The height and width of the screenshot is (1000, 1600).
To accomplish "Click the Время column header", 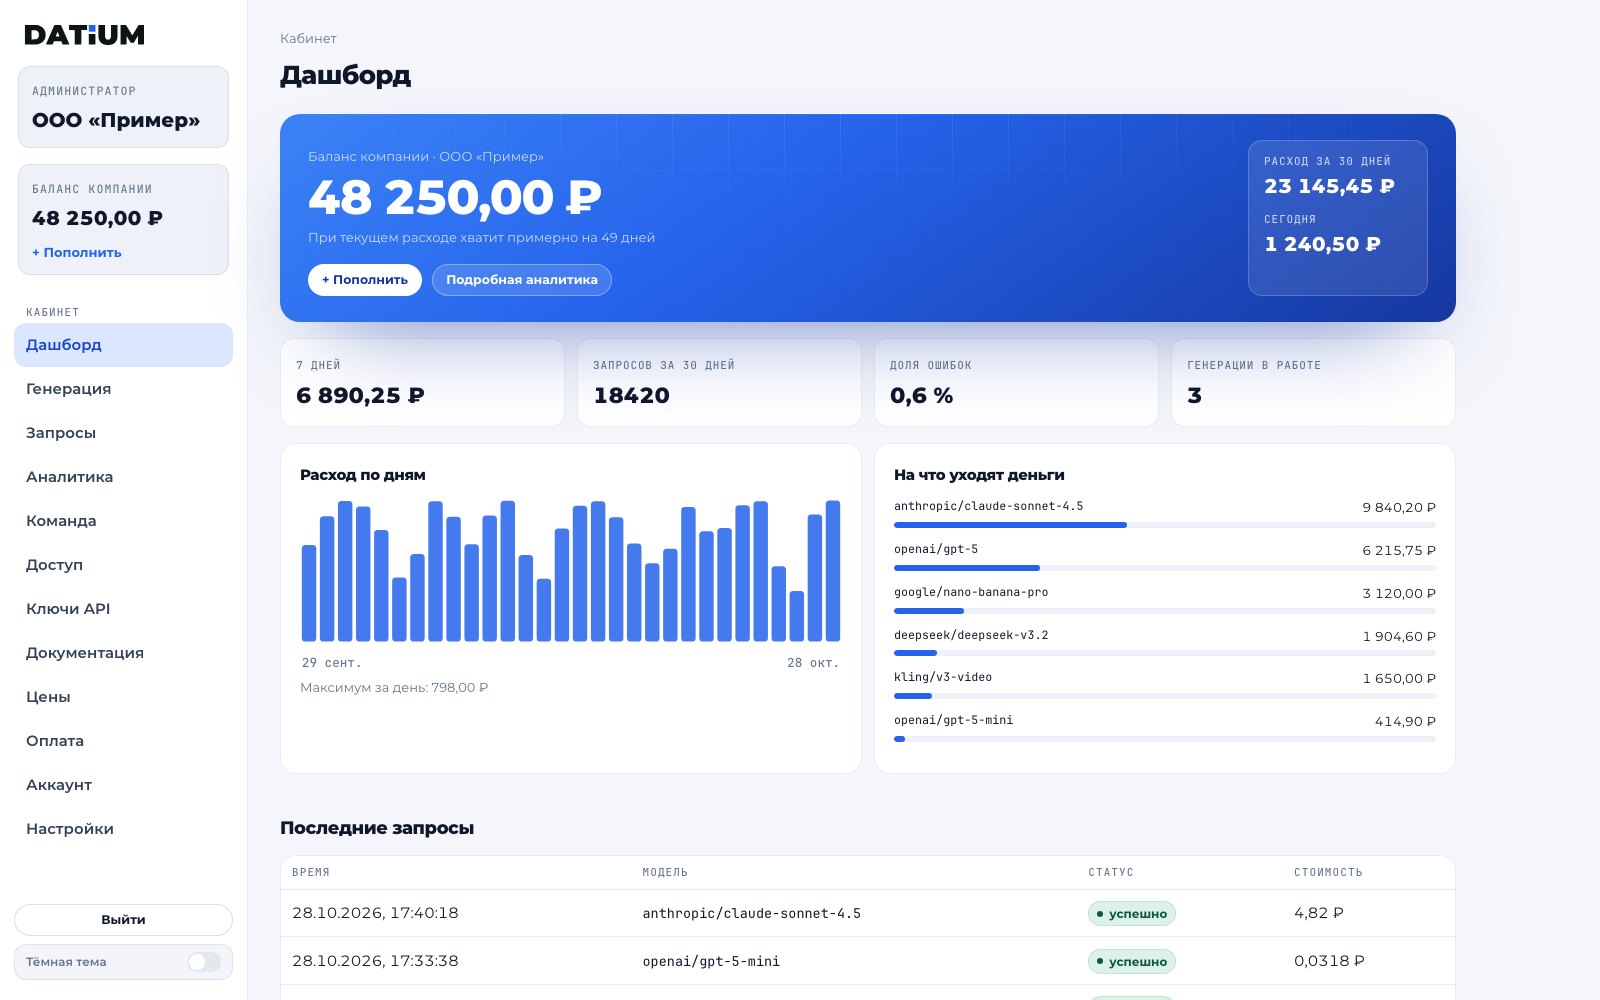I will tap(311, 872).
